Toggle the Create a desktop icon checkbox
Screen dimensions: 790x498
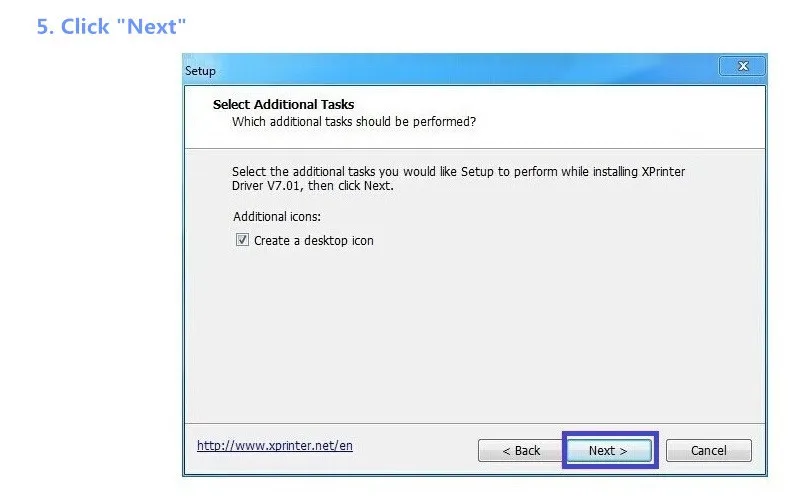coord(242,240)
